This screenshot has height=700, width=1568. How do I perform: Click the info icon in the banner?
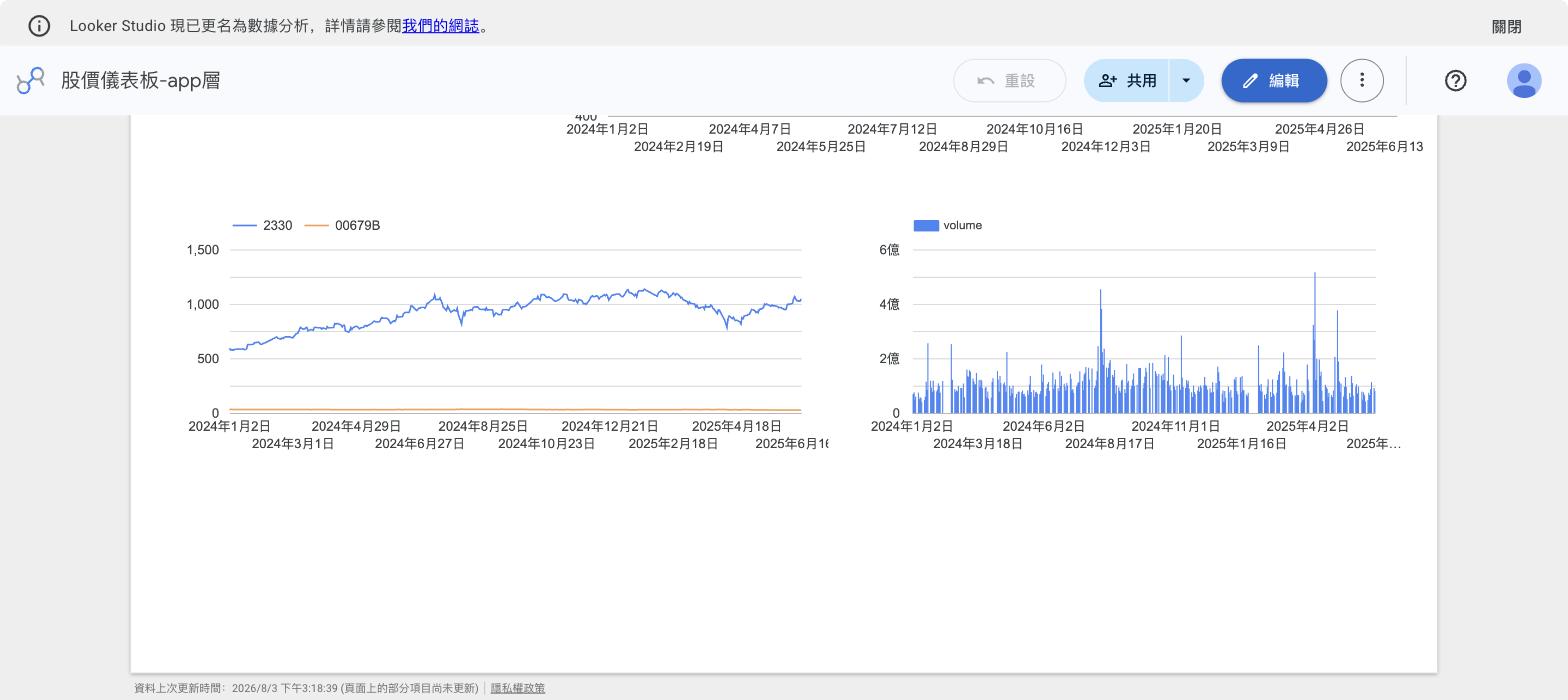39,26
